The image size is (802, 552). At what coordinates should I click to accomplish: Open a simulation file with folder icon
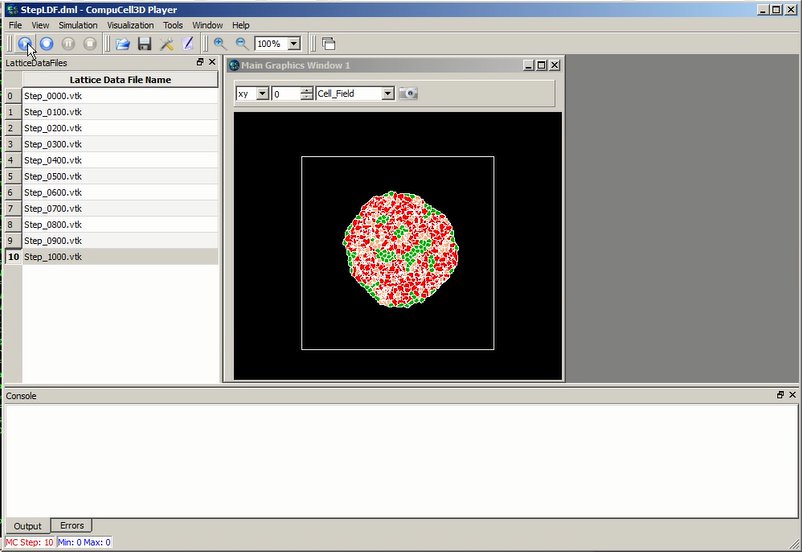[122, 44]
